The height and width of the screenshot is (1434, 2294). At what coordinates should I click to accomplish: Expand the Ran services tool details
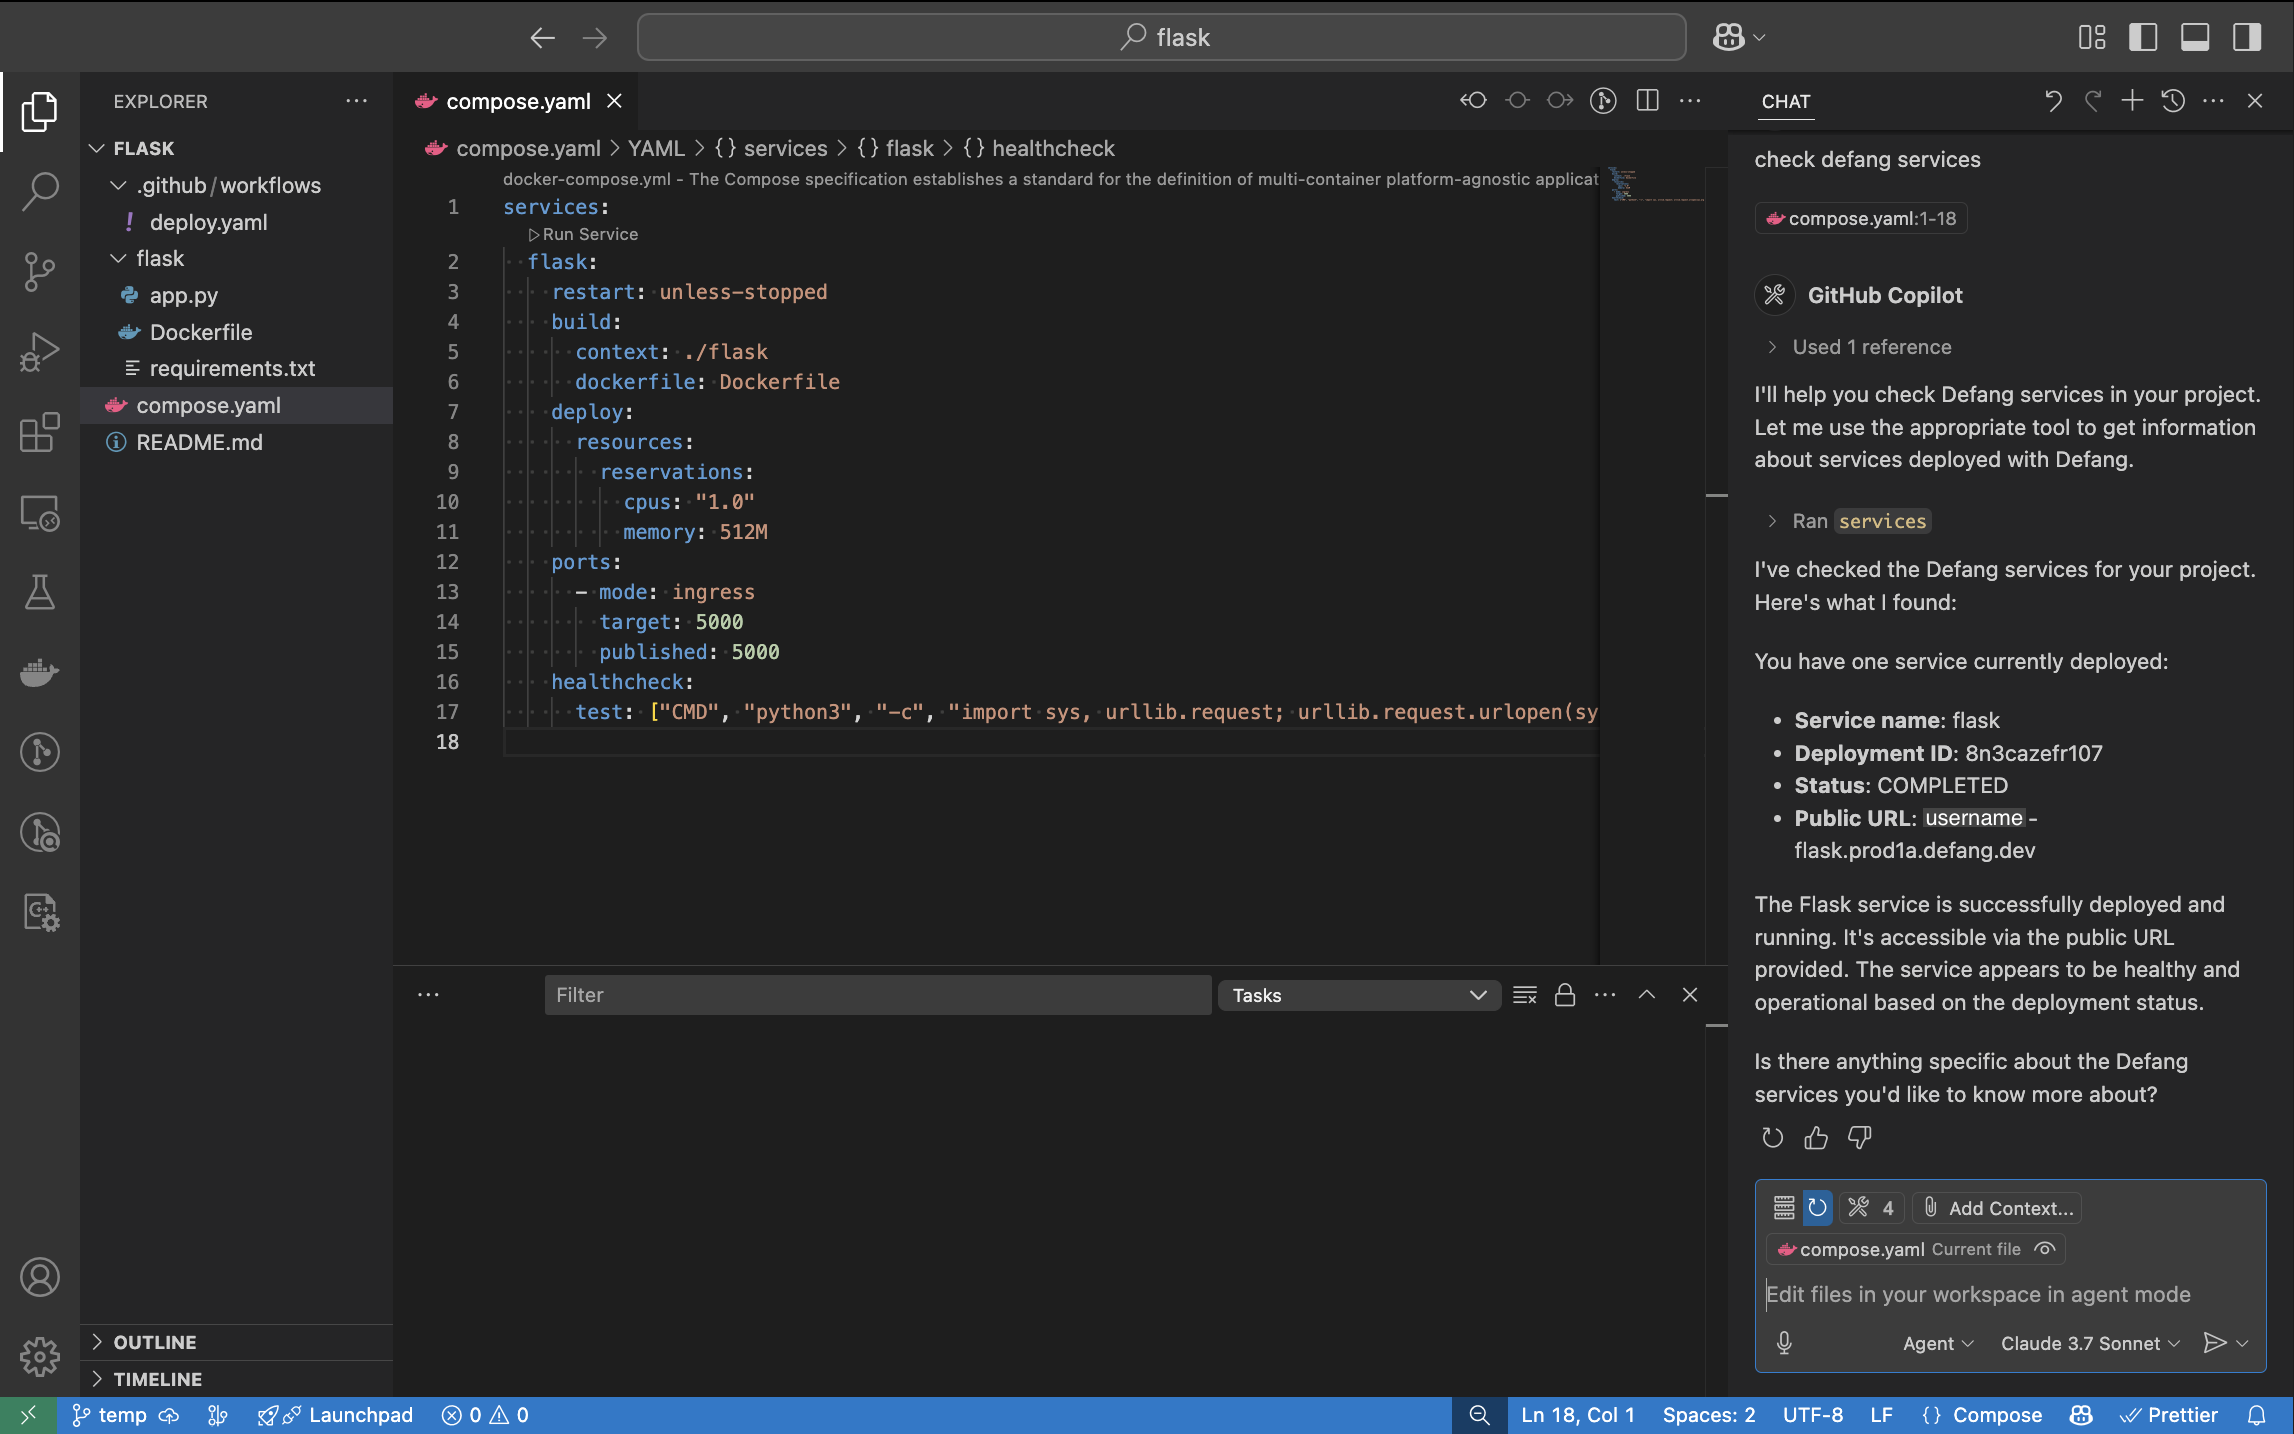coord(1848,521)
